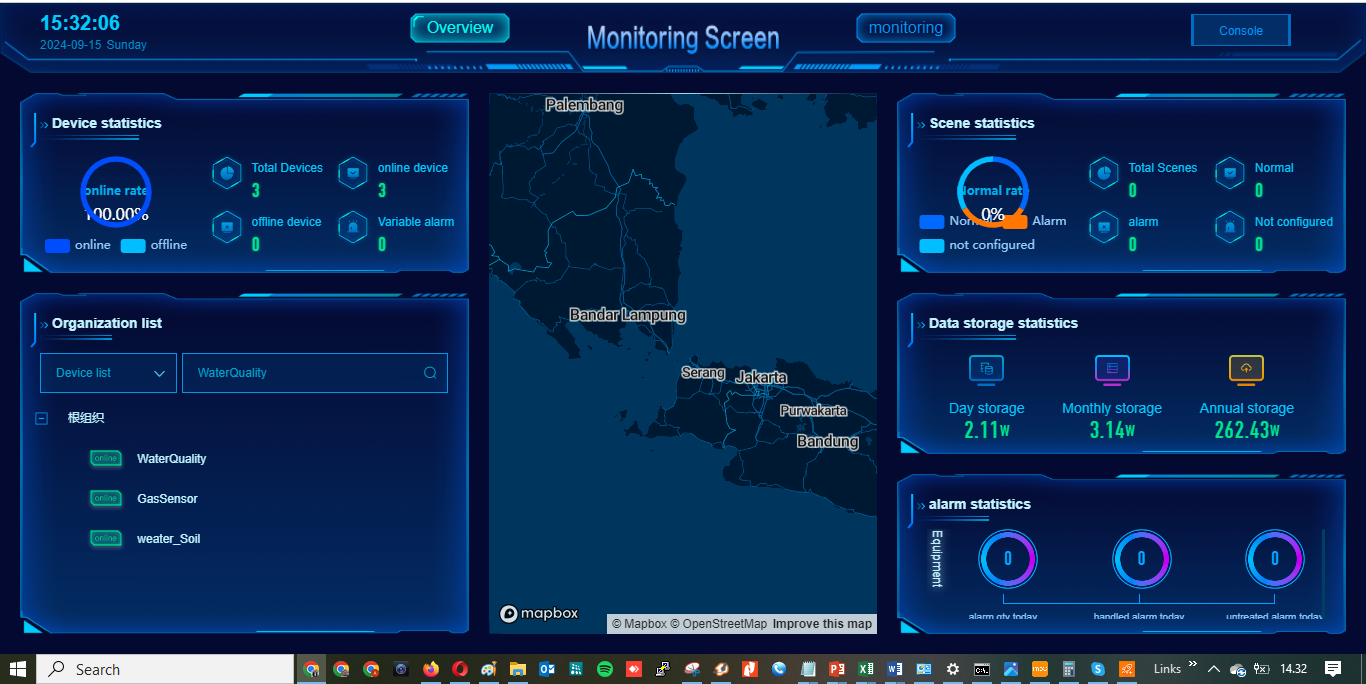Toggle the online legend in Device statistics
The width and height of the screenshot is (1366, 684).
[x=58, y=245]
